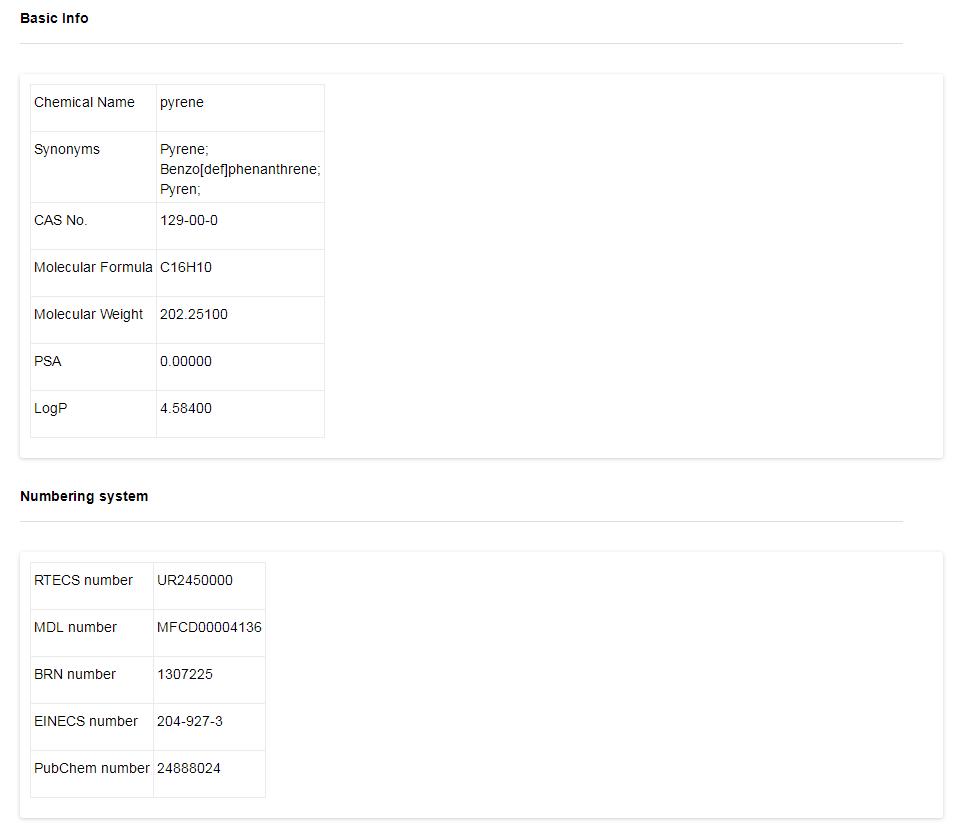Click the EINECS number value 204-927-3
The width and height of the screenshot is (962, 834).
click(x=190, y=721)
